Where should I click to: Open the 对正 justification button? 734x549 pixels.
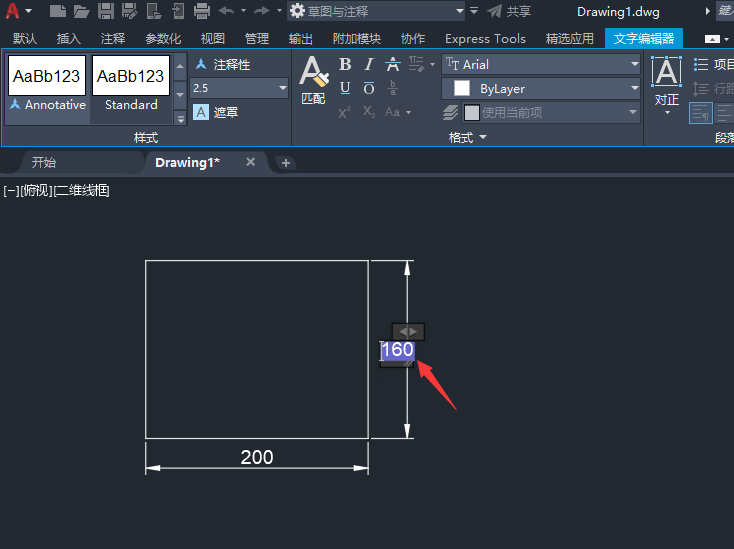[x=667, y=84]
